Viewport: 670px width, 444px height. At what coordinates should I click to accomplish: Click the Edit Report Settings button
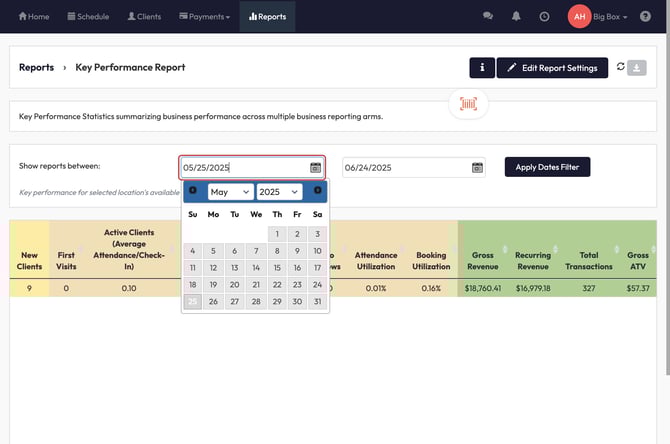pos(552,68)
